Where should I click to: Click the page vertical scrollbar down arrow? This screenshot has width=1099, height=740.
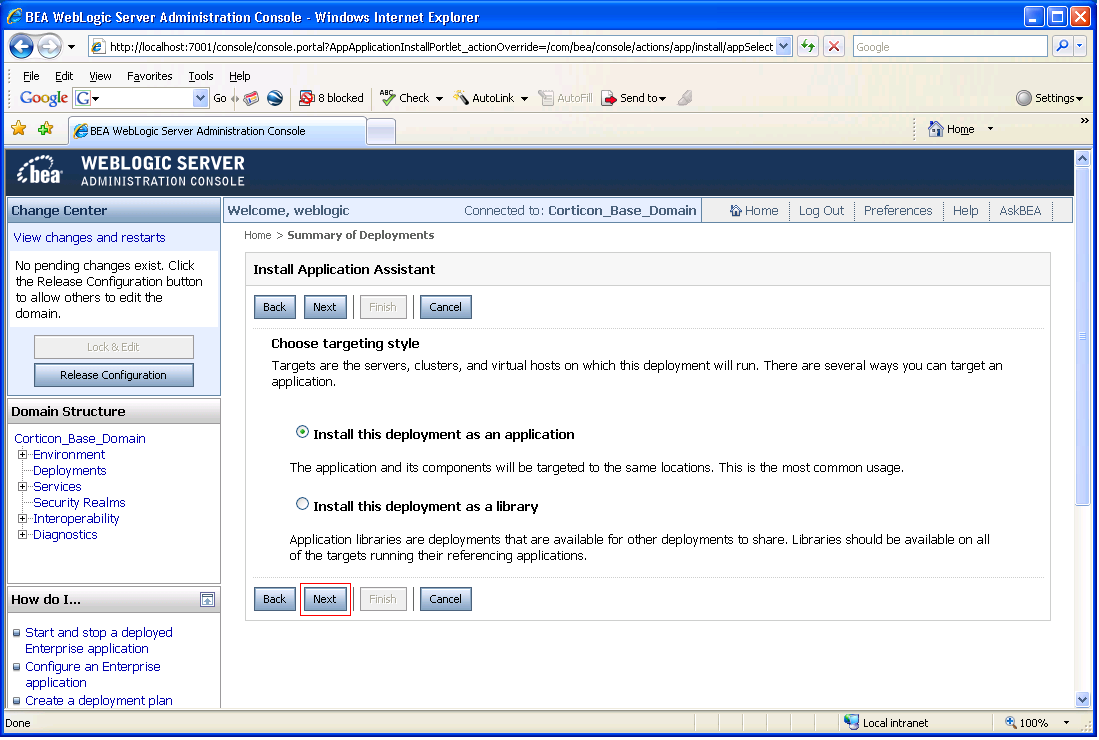(x=1082, y=700)
